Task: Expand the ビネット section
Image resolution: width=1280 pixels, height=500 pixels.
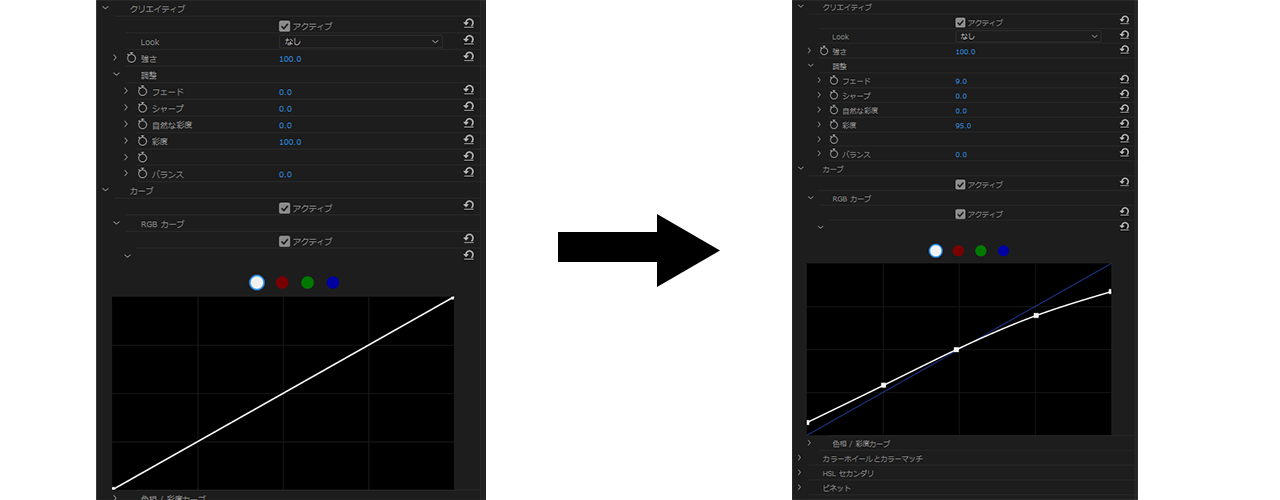Action: tap(799, 488)
